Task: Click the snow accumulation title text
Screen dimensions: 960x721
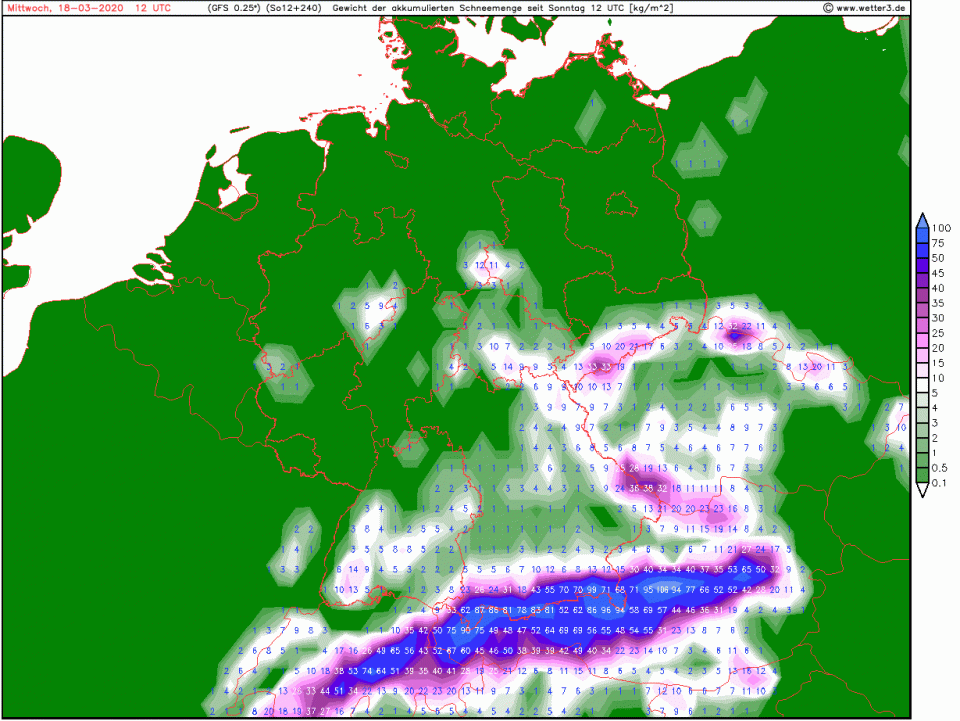Action: (x=470, y=8)
